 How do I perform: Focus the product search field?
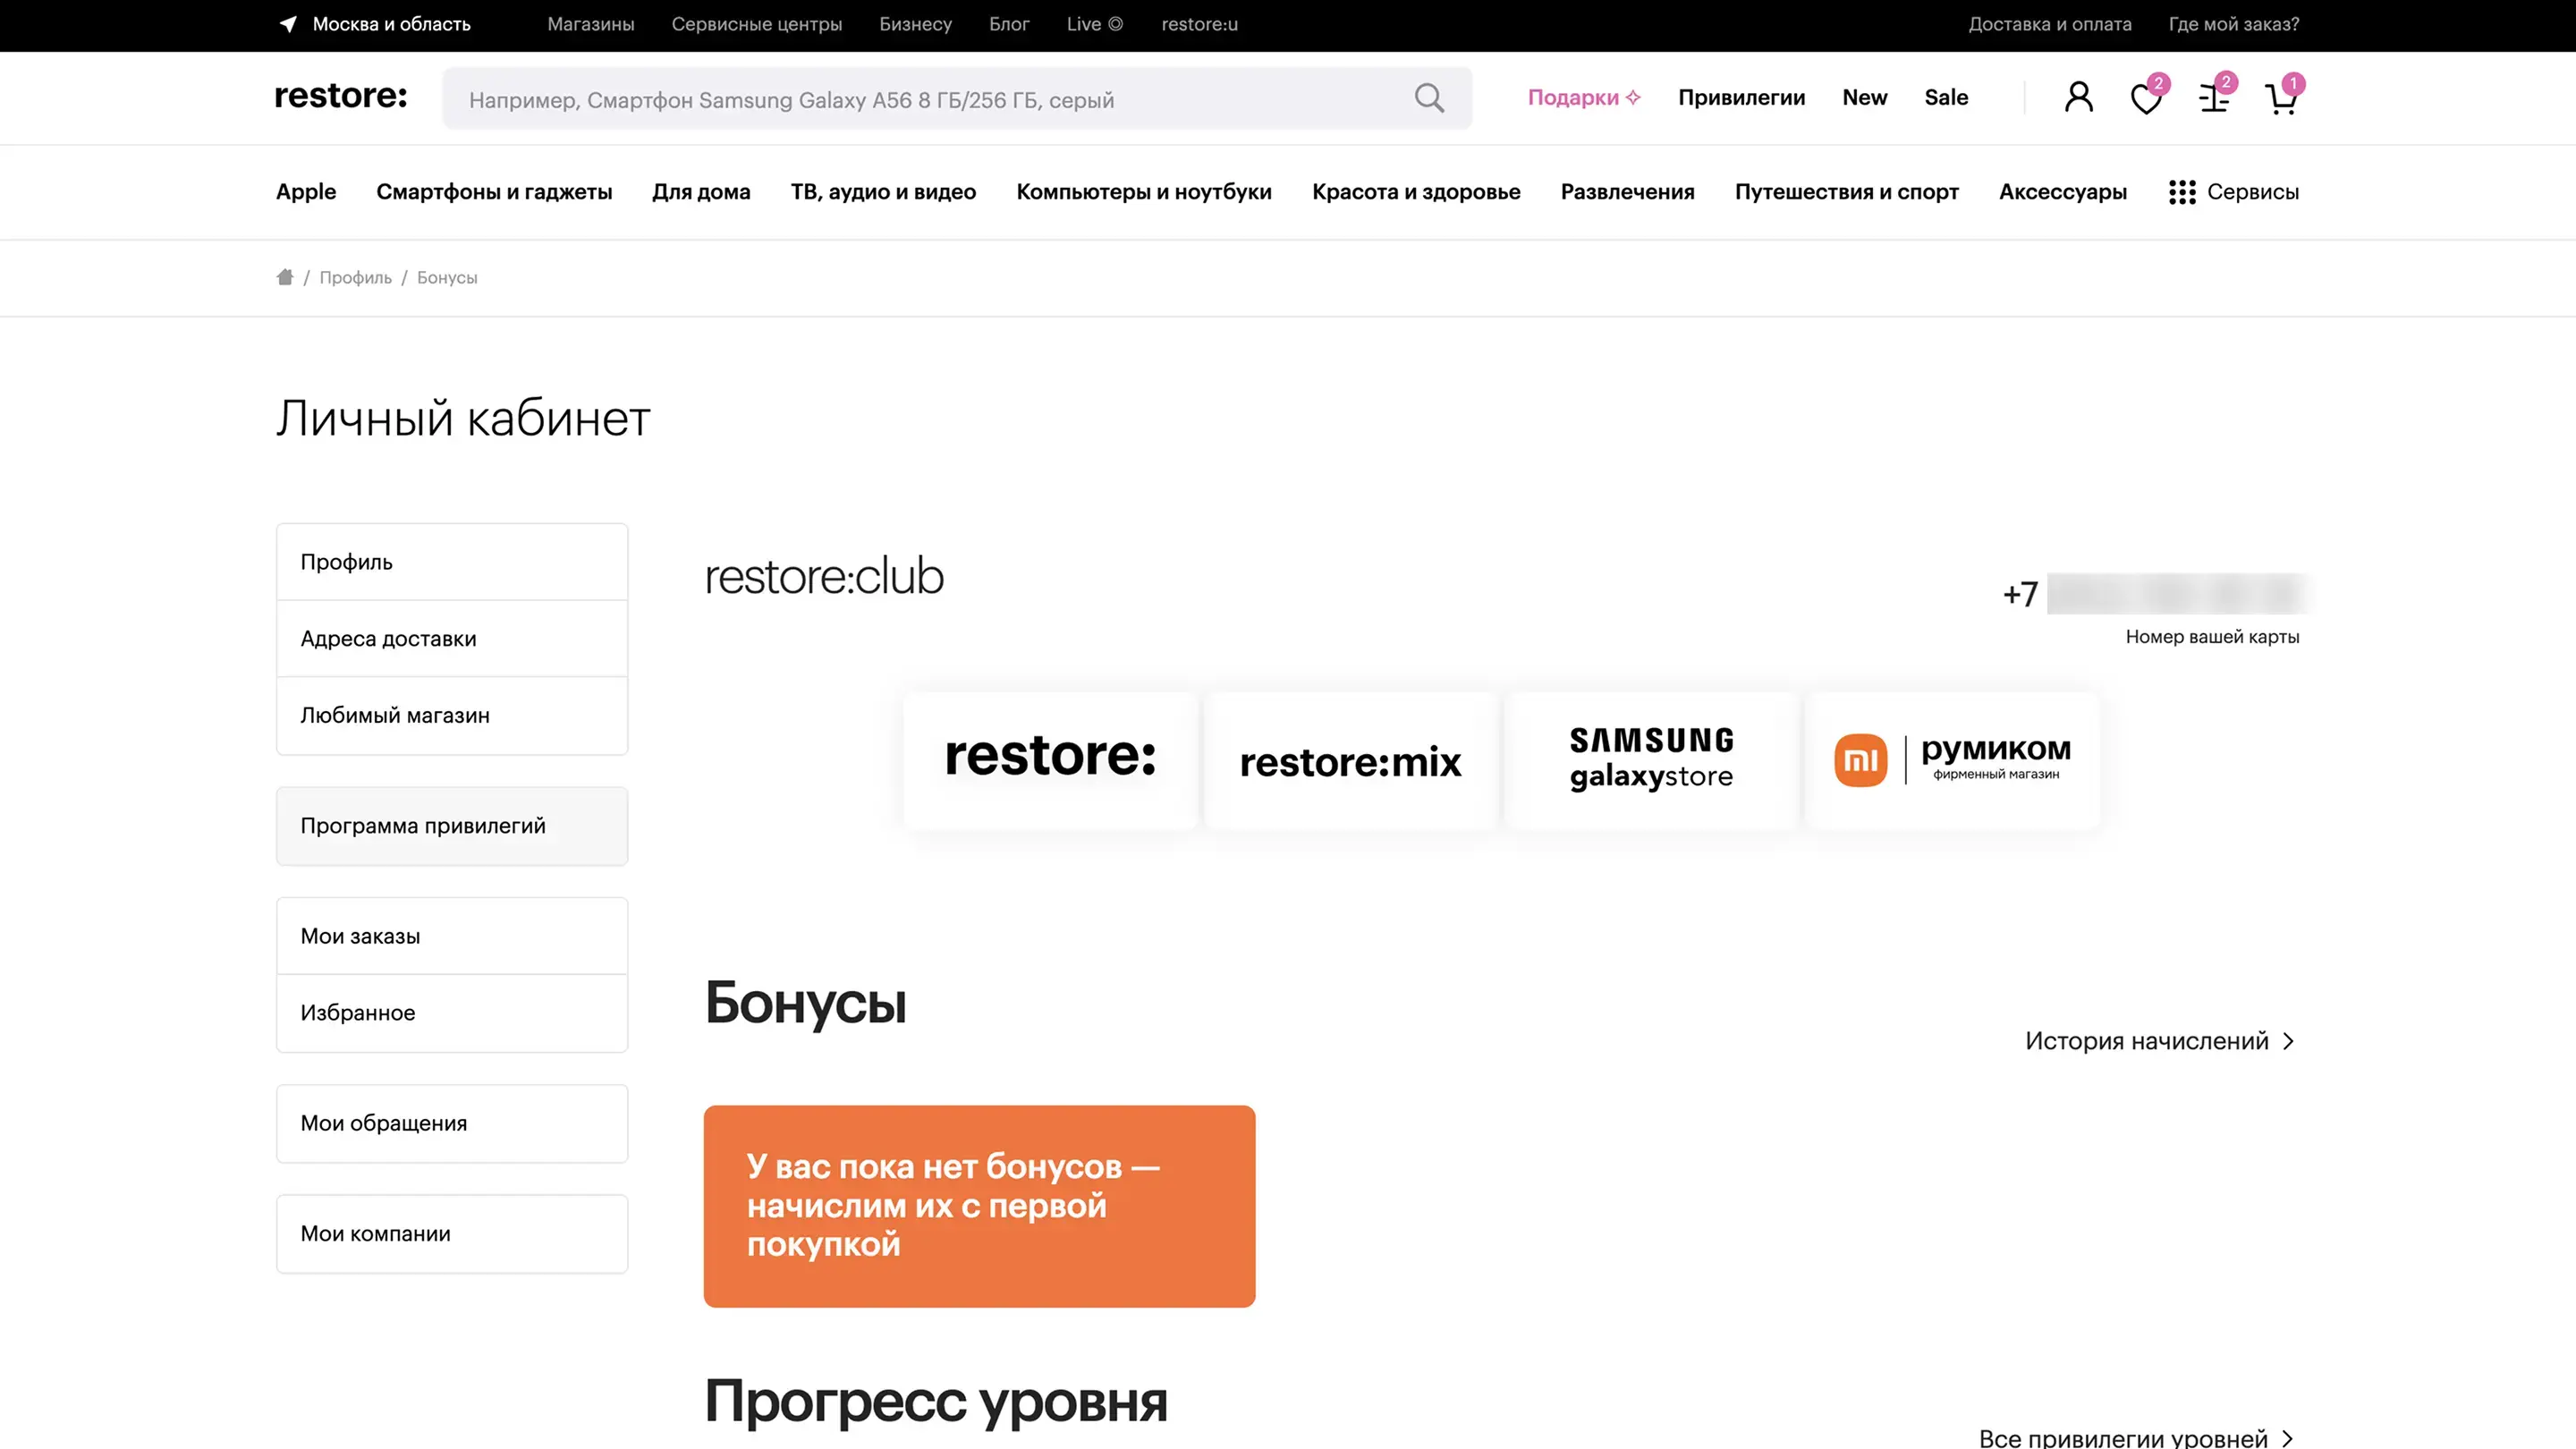click(930, 99)
